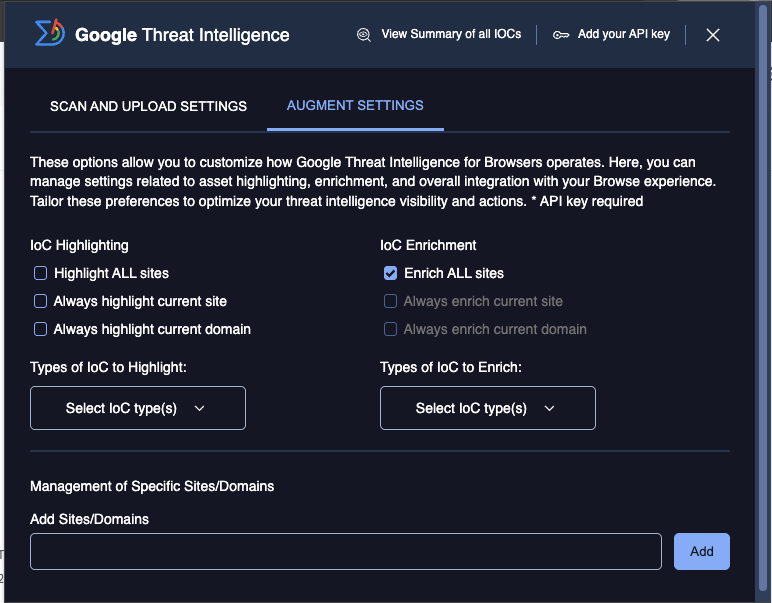The width and height of the screenshot is (772, 603).
Task: Open Types of IoC to Enrich dropdown
Action: [488, 408]
